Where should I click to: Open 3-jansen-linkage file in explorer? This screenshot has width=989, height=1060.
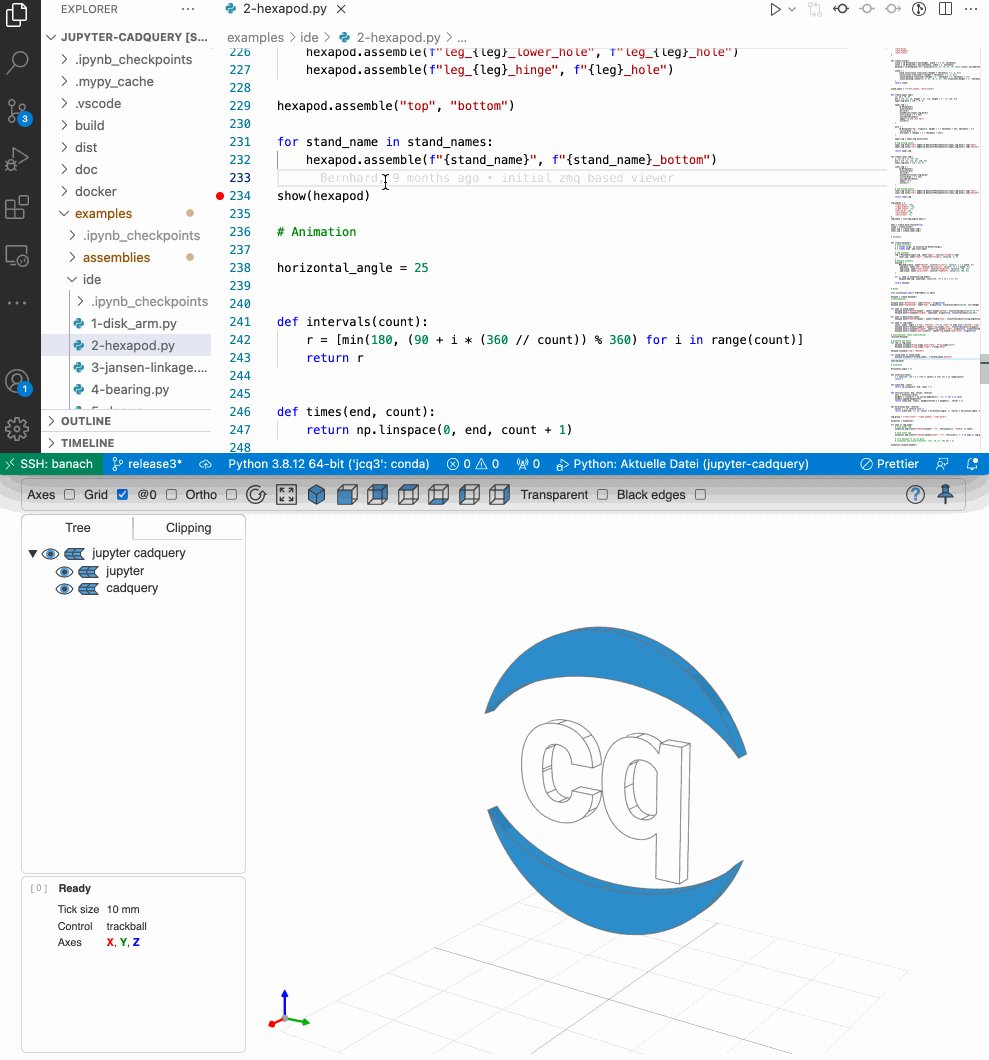click(x=149, y=368)
